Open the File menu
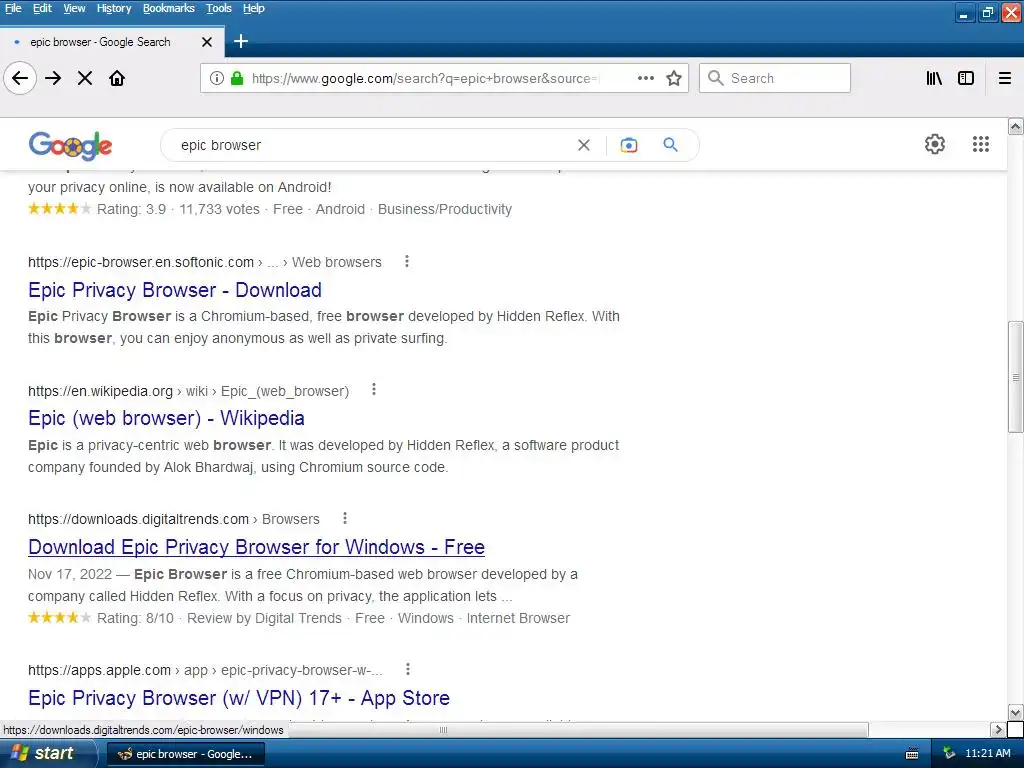1024x768 pixels. [x=13, y=8]
